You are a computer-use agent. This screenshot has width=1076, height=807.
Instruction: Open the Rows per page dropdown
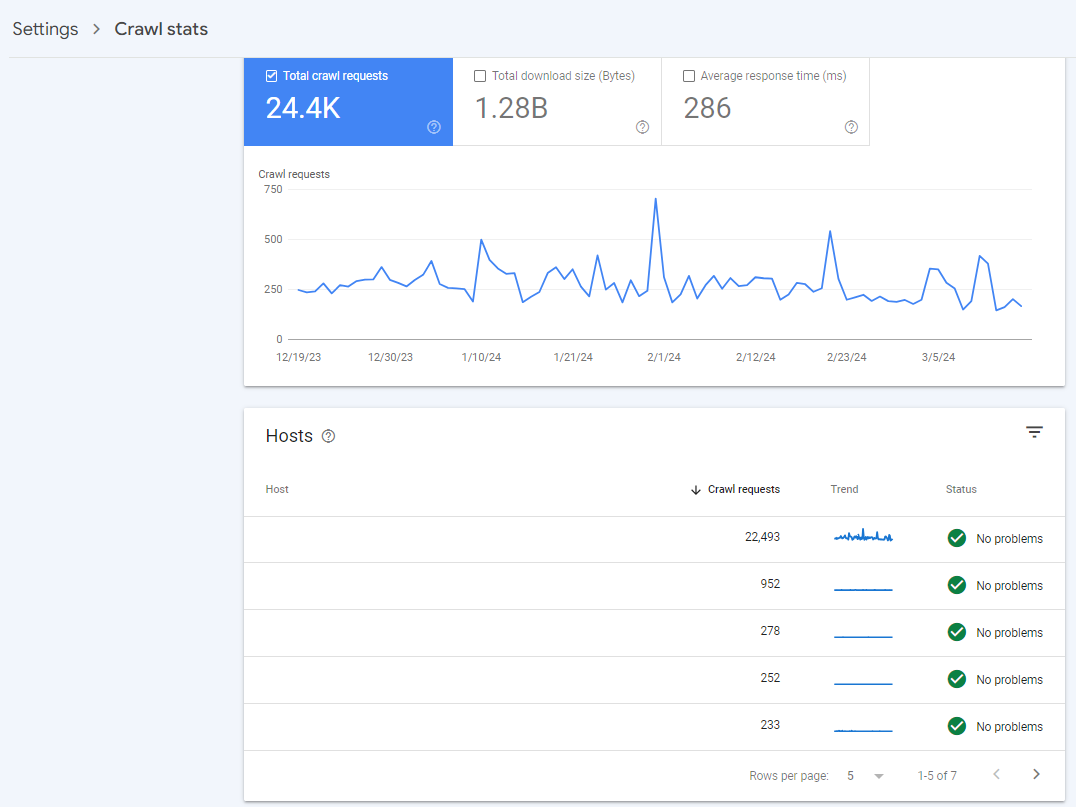click(862, 775)
